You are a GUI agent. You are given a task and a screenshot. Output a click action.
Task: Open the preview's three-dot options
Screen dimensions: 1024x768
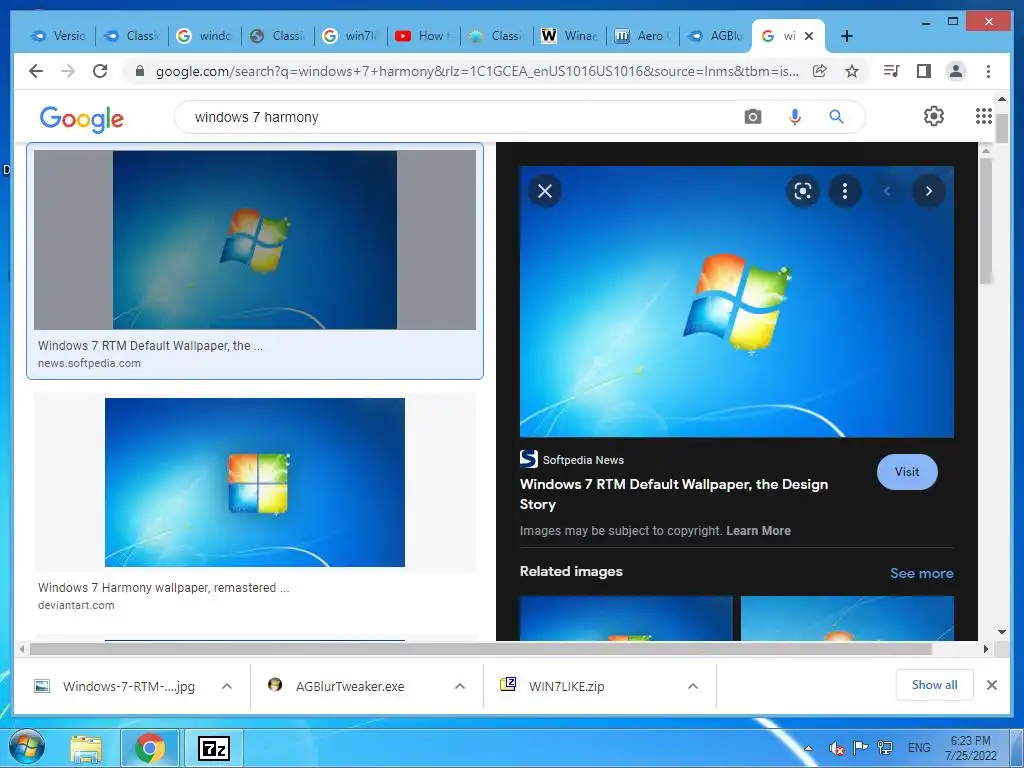click(844, 191)
